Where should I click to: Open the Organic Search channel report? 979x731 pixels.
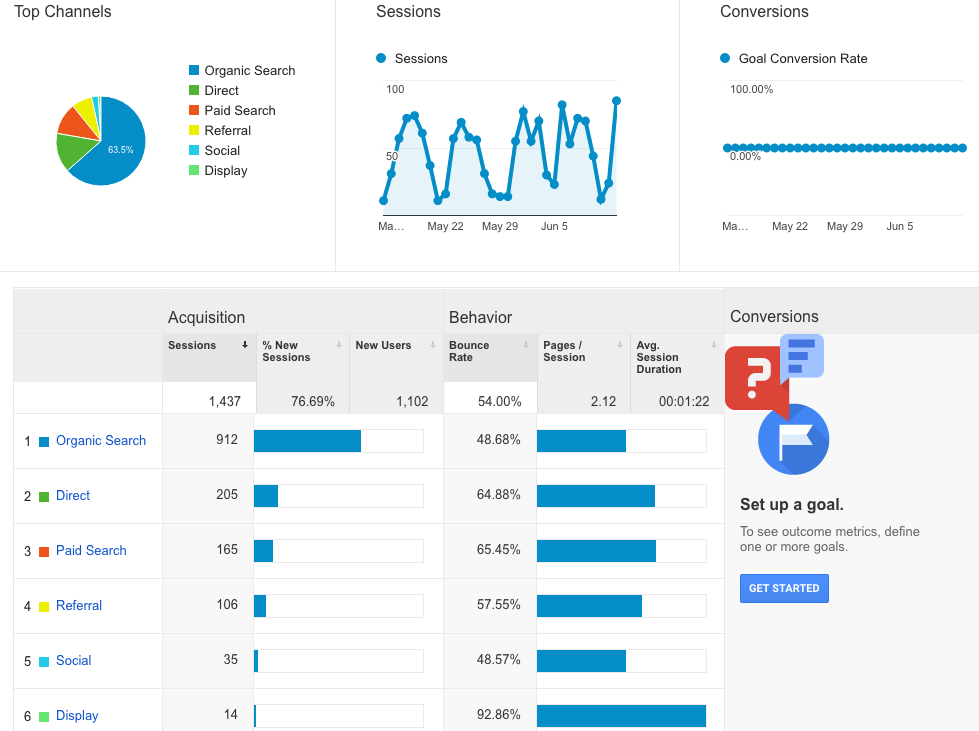100,440
